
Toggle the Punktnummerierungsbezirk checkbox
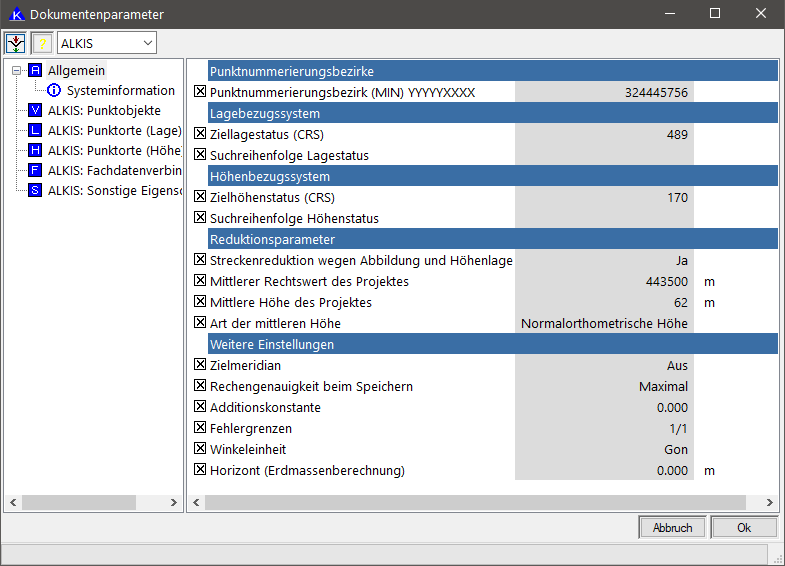pos(199,92)
